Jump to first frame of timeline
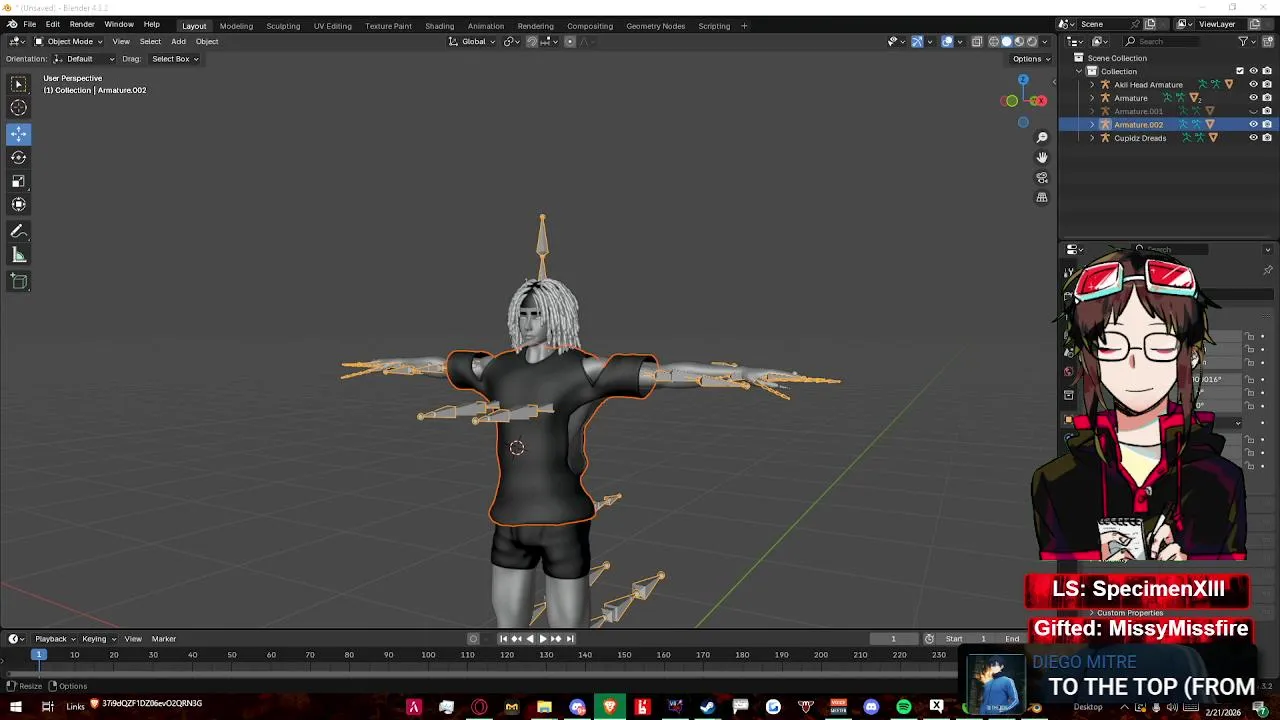The height and width of the screenshot is (720, 1280). point(503,639)
